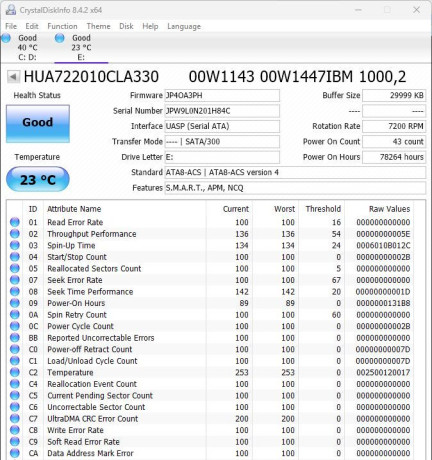Open the Theme menu
The width and height of the screenshot is (432, 460).
(x=98, y=26)
